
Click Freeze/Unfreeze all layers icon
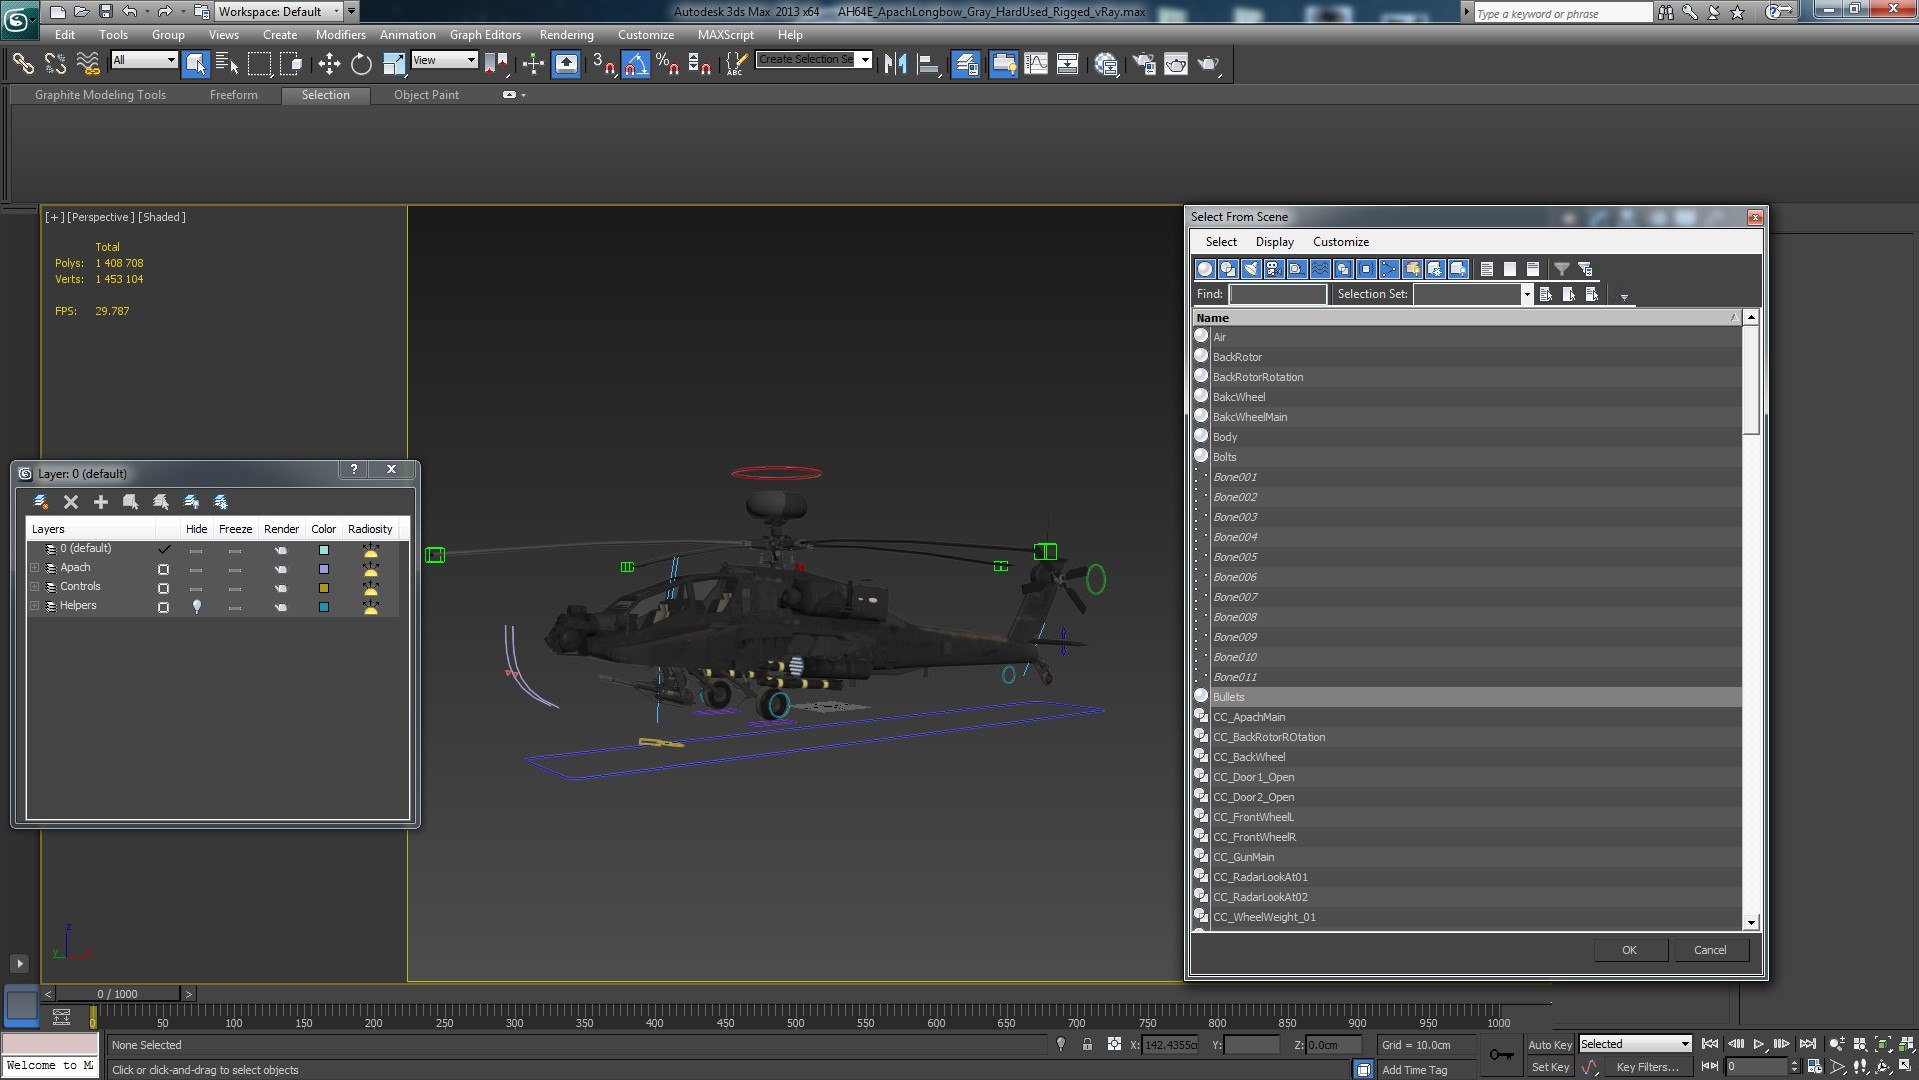point(221,501)
